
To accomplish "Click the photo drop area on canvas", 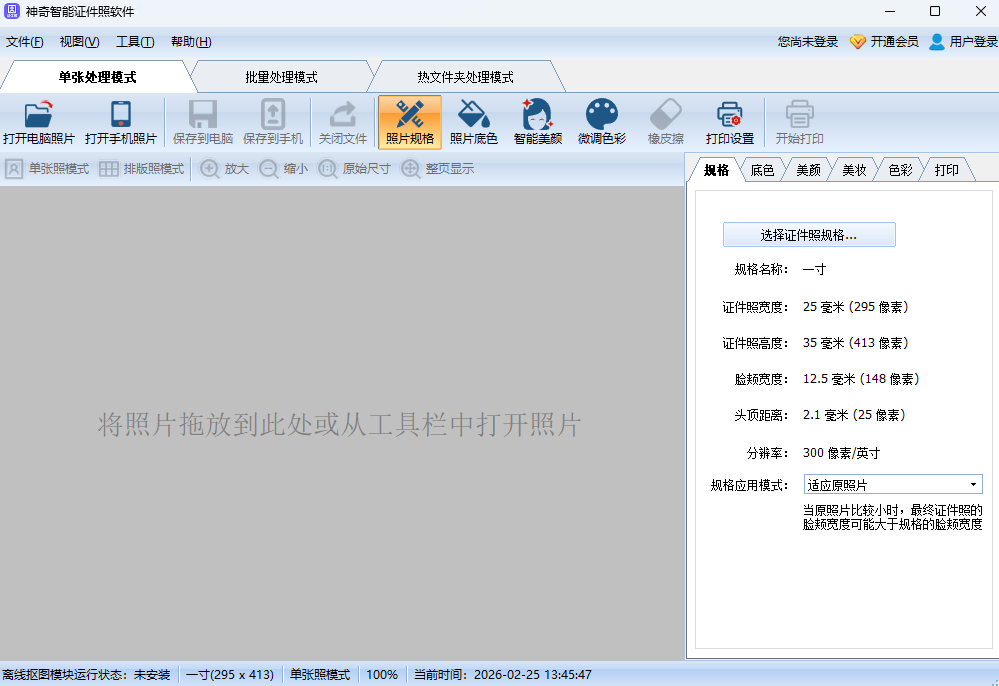I will (340, 424).
